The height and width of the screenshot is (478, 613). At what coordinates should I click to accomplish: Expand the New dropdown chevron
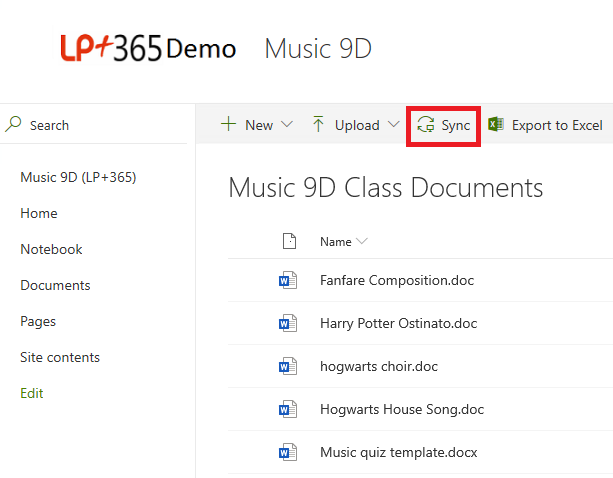(287, 124)
